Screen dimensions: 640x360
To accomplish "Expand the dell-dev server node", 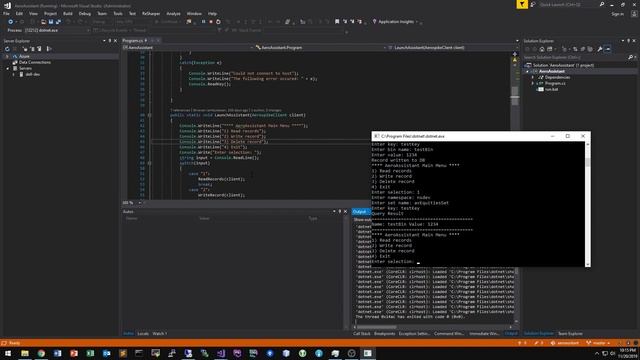I will tap(13, 75).
